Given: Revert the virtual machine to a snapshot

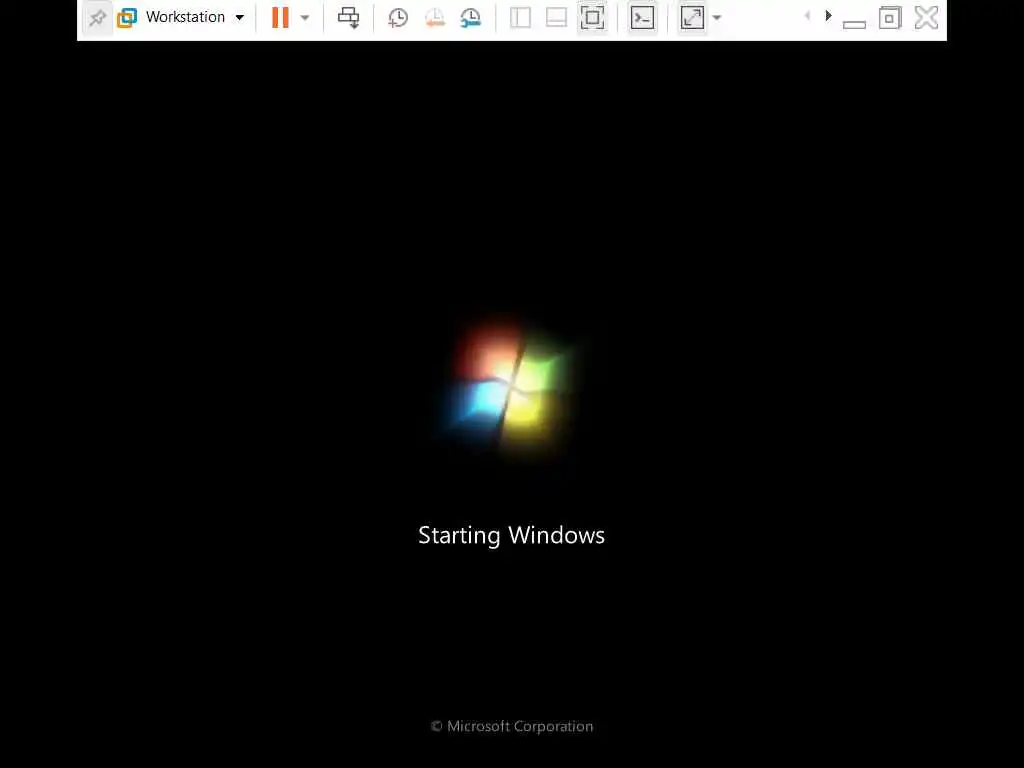Looking at the screenshot, I should coord(434,18).
